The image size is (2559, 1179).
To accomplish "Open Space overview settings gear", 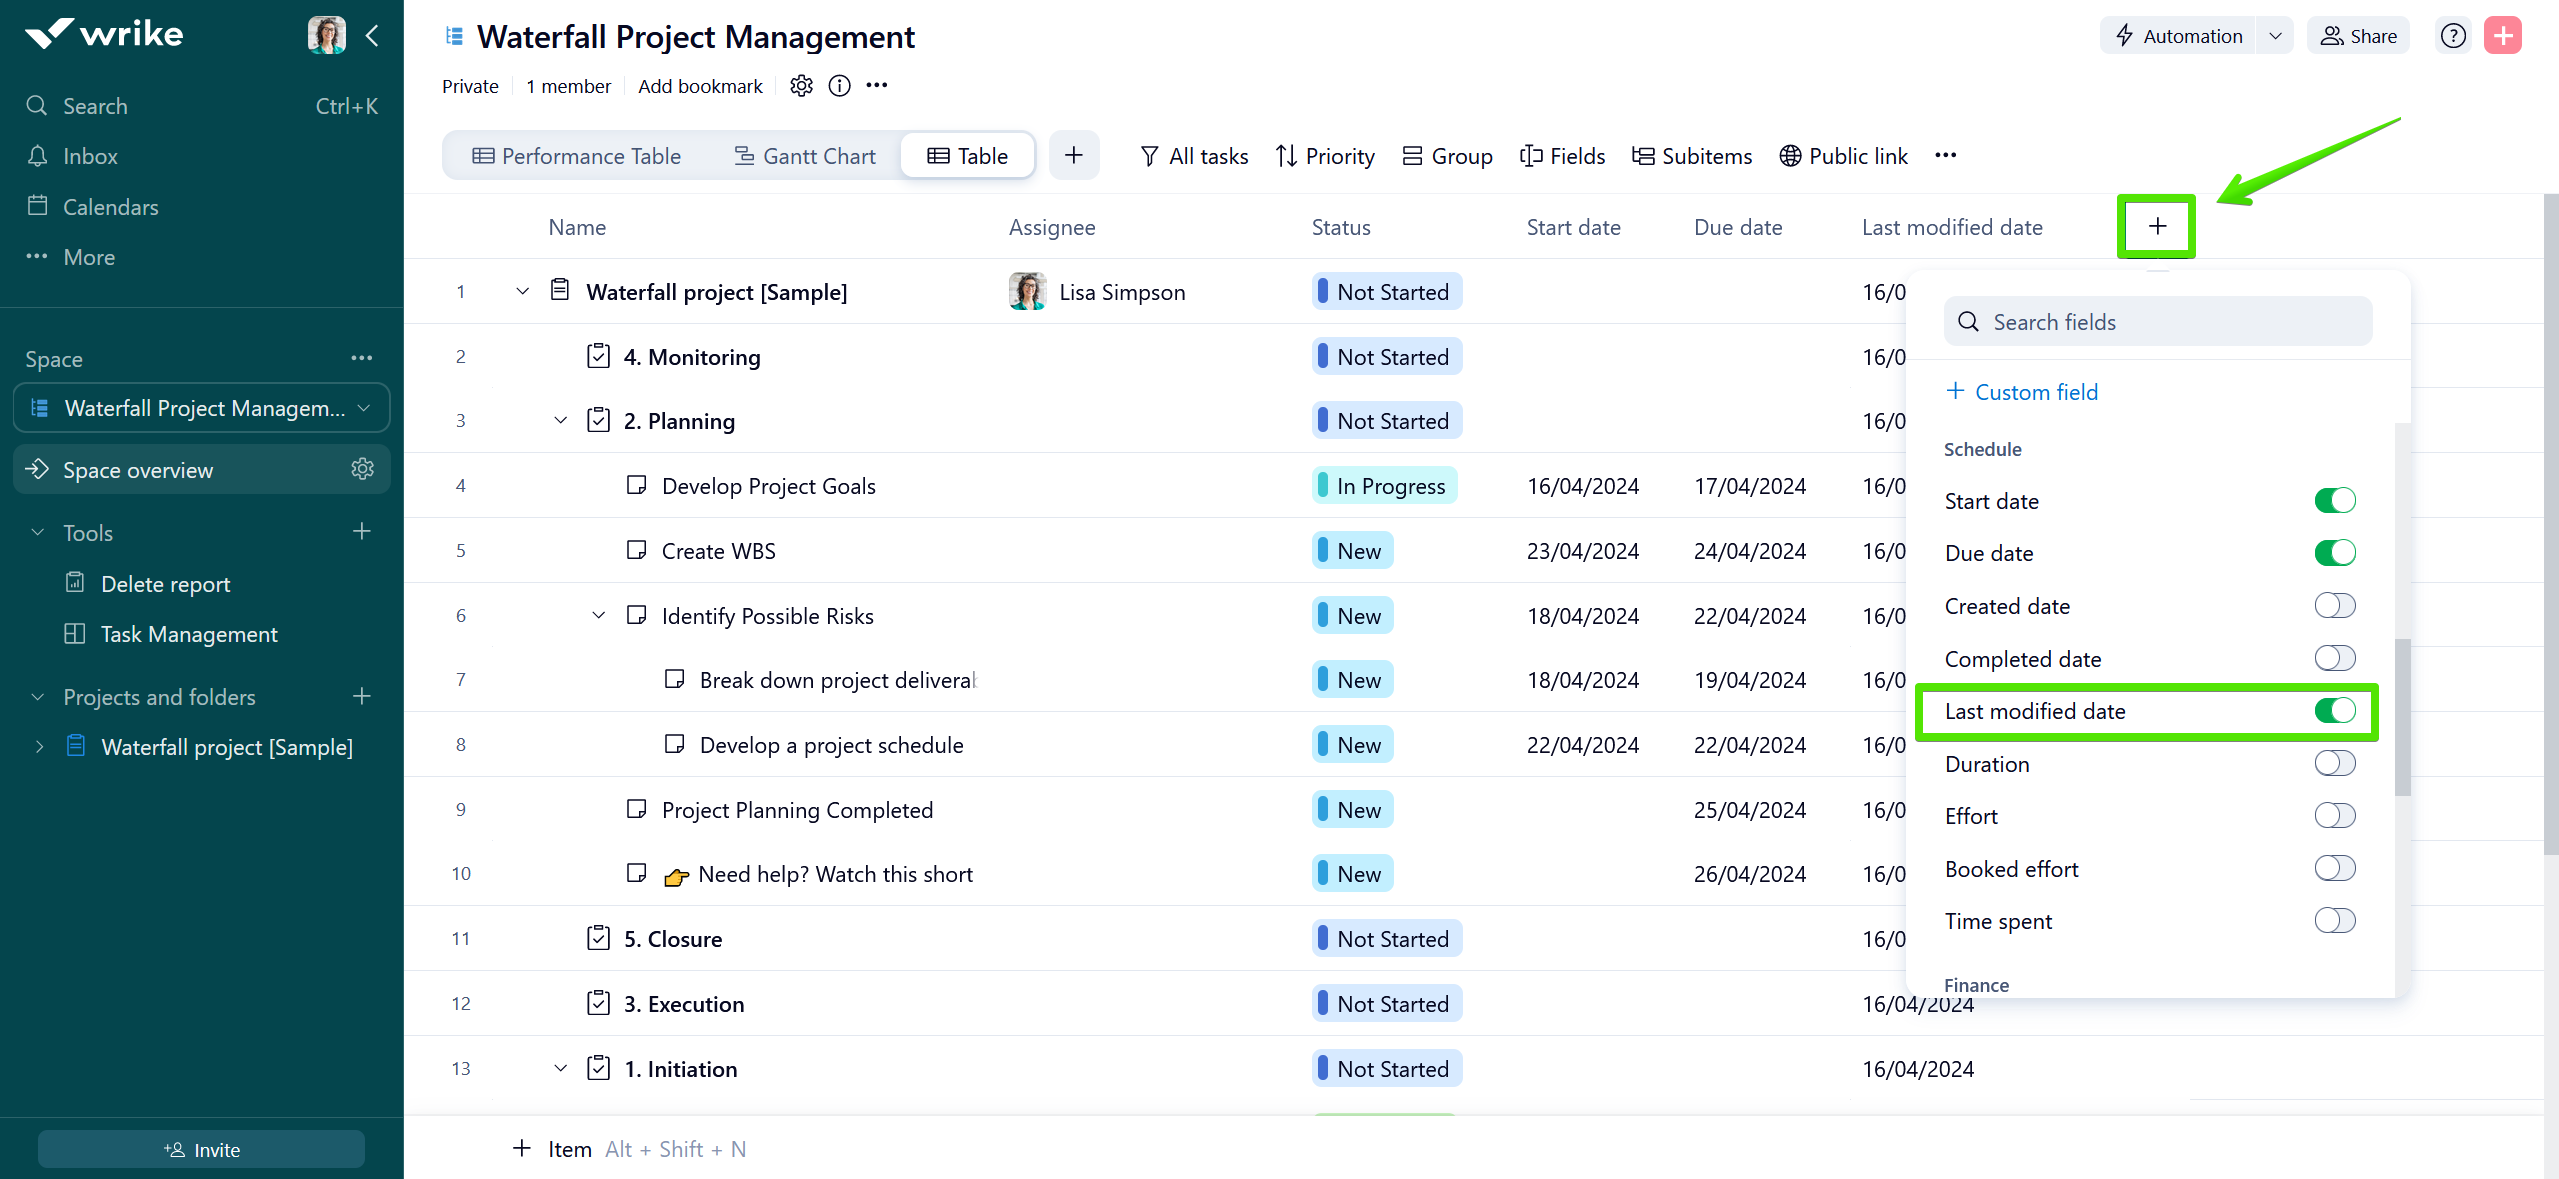I will [x=362, y=469].
